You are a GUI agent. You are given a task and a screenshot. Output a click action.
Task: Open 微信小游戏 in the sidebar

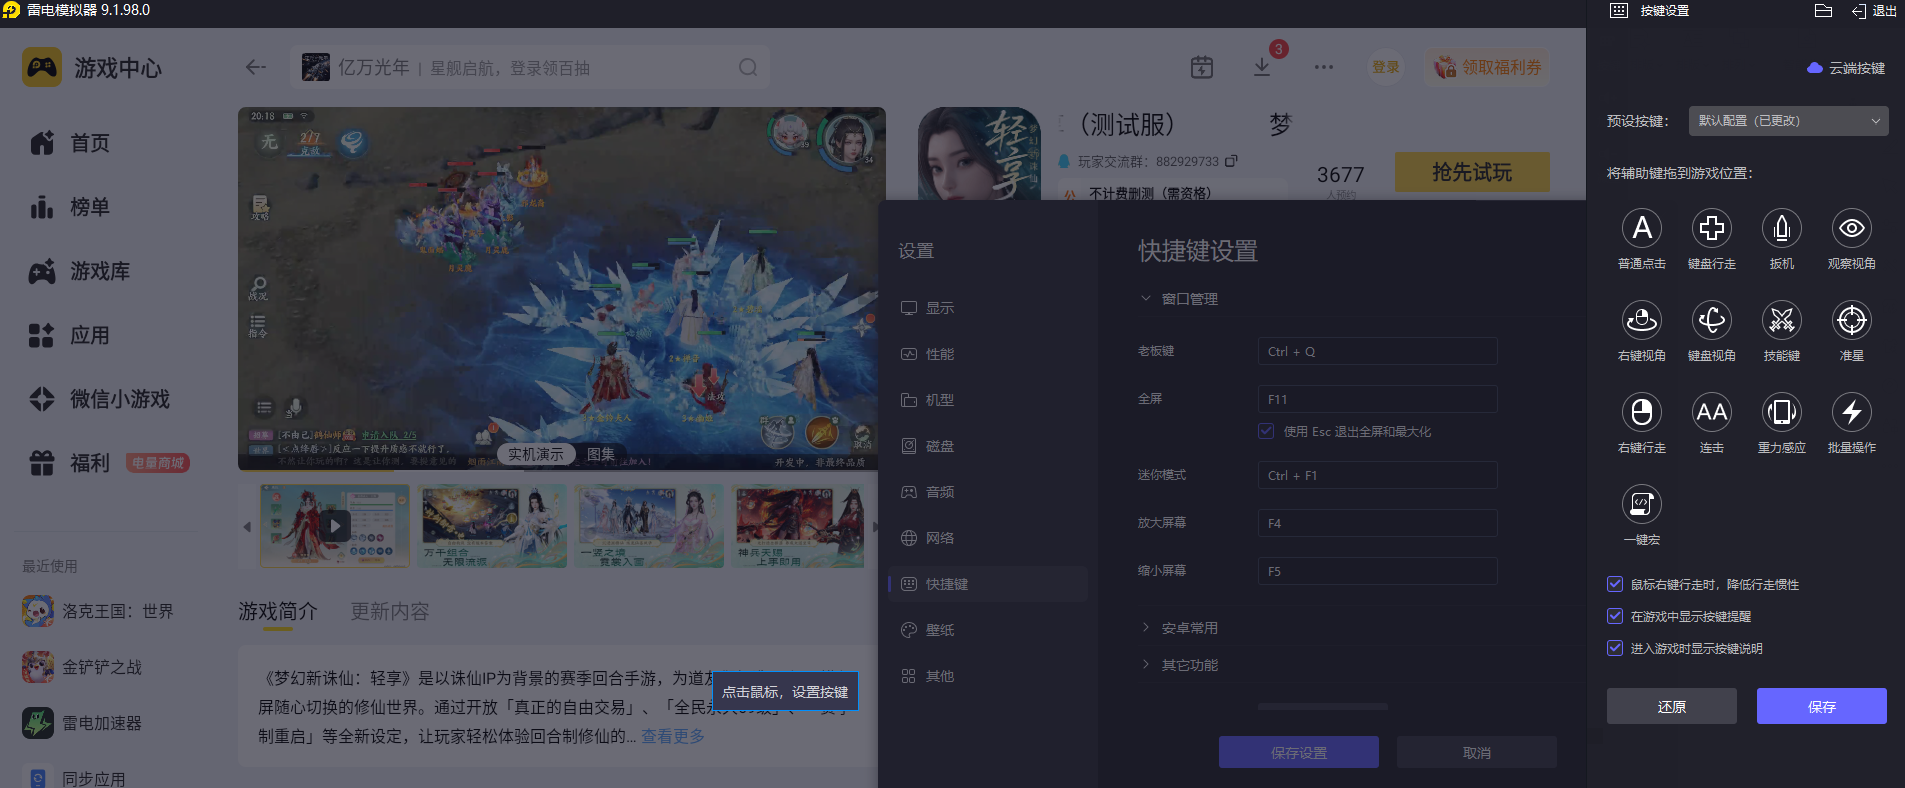(100, 399)
